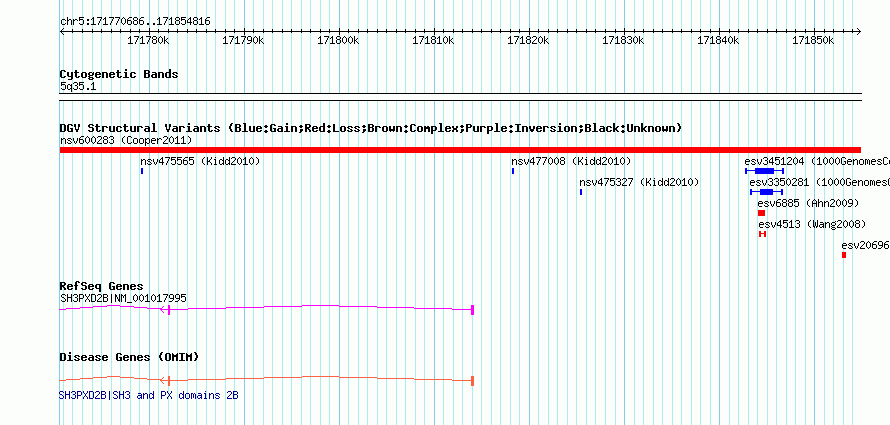Click the left arrowhead of the ruler
Viewport: 890px width, 425px height.
point(63,32)
